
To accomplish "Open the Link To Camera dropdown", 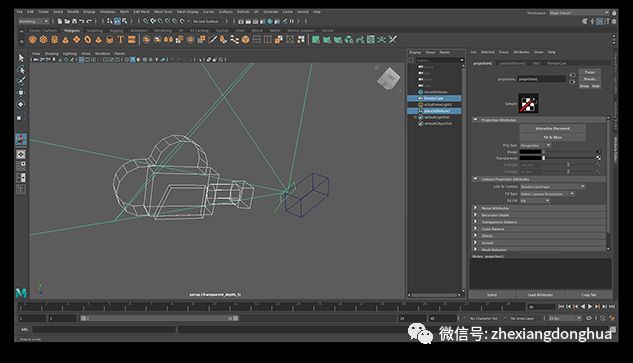I will [552, 187].
